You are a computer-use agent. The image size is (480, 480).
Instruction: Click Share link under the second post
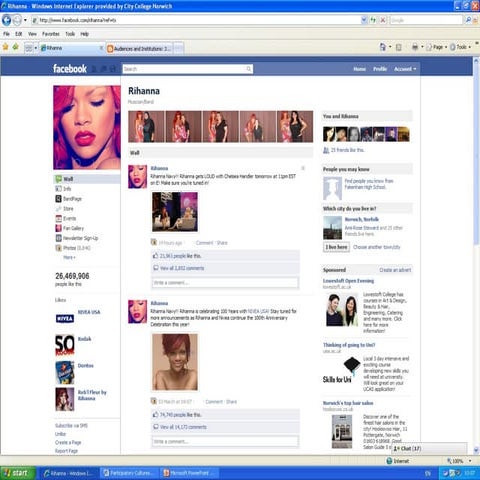[231, 402]
